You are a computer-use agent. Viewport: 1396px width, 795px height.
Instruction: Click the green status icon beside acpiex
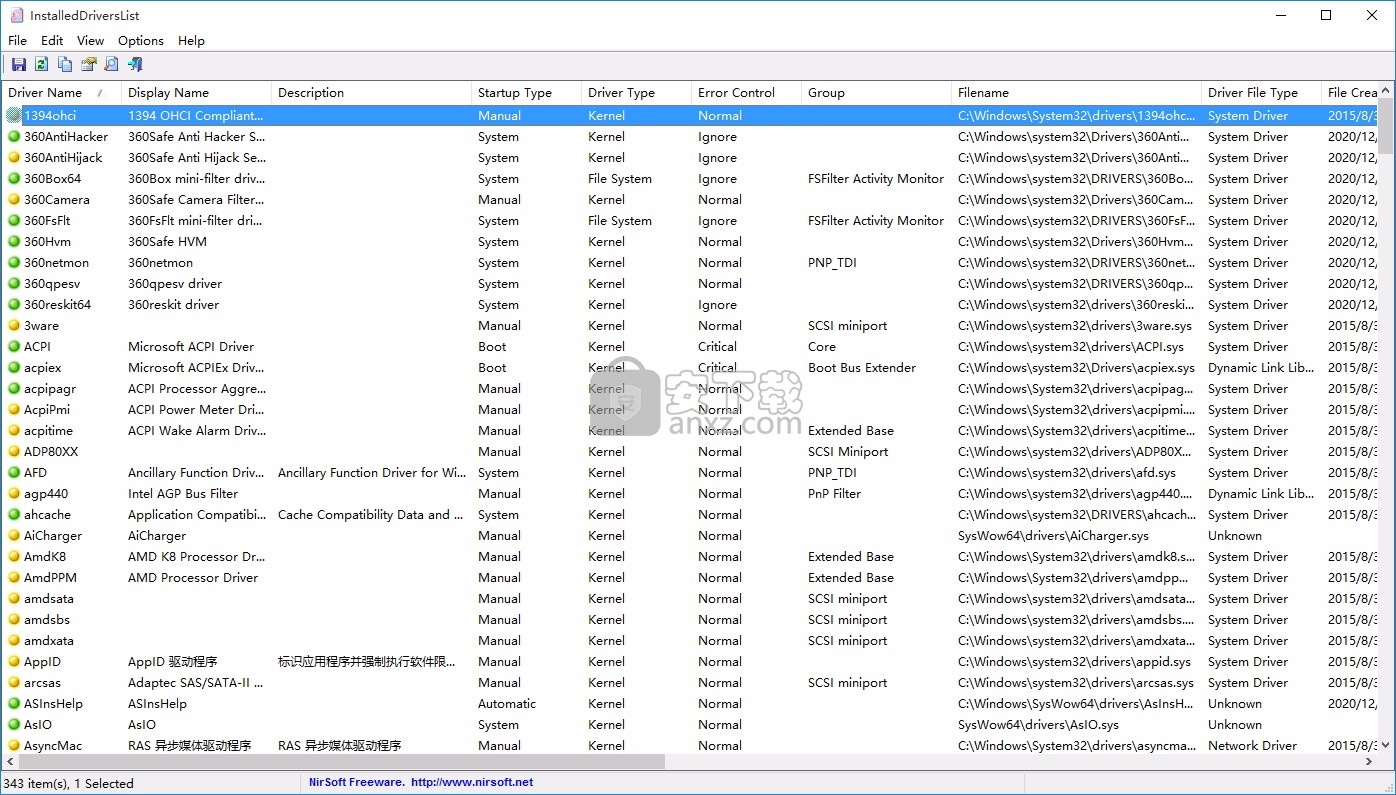coord(14,368)
